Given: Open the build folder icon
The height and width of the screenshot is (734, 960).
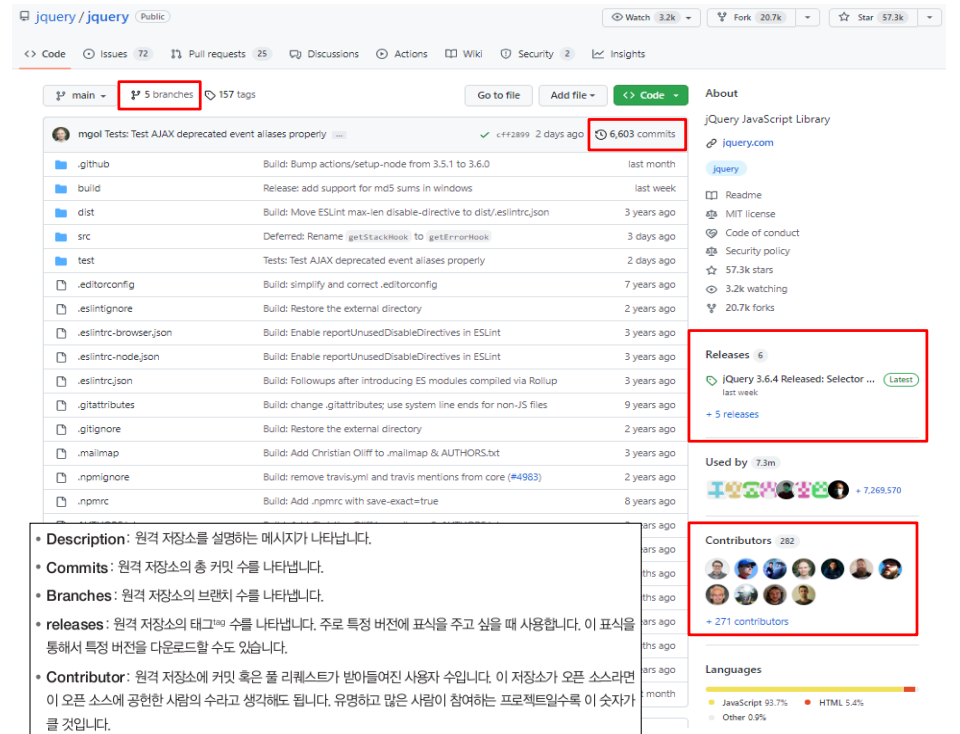Looking at the screenshot, I should point(61,189).
